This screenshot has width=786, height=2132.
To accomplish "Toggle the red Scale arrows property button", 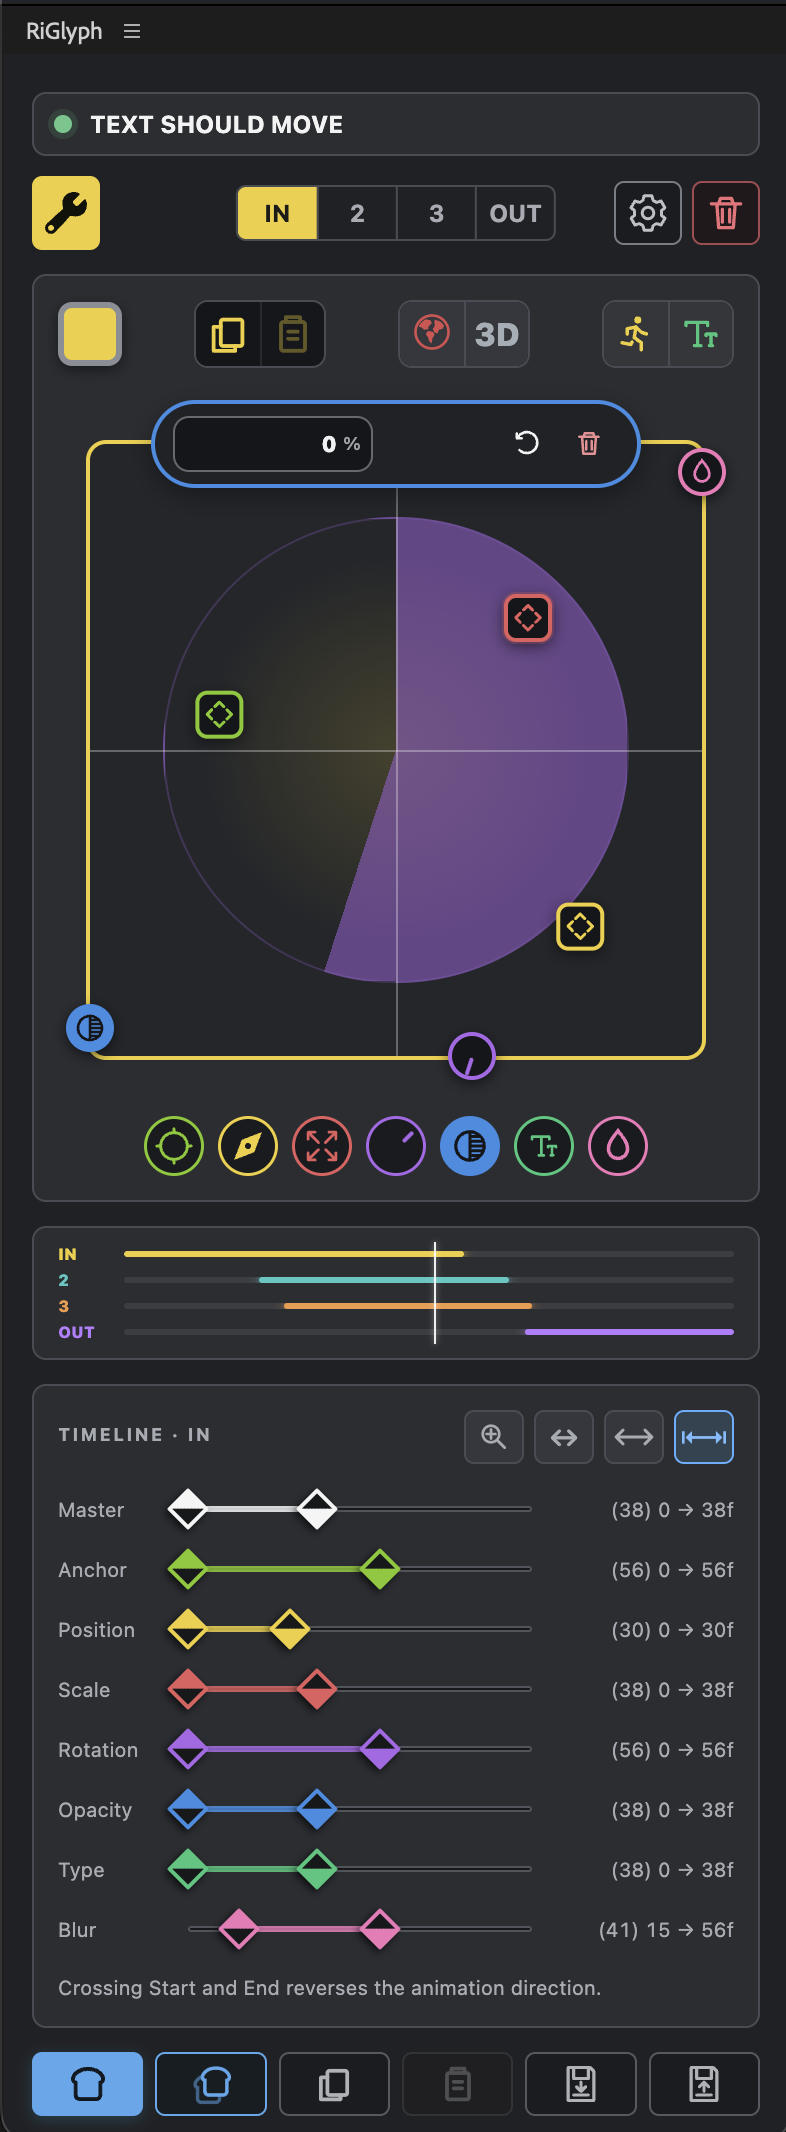I will pyautogui.click(x=322, y=1146).
